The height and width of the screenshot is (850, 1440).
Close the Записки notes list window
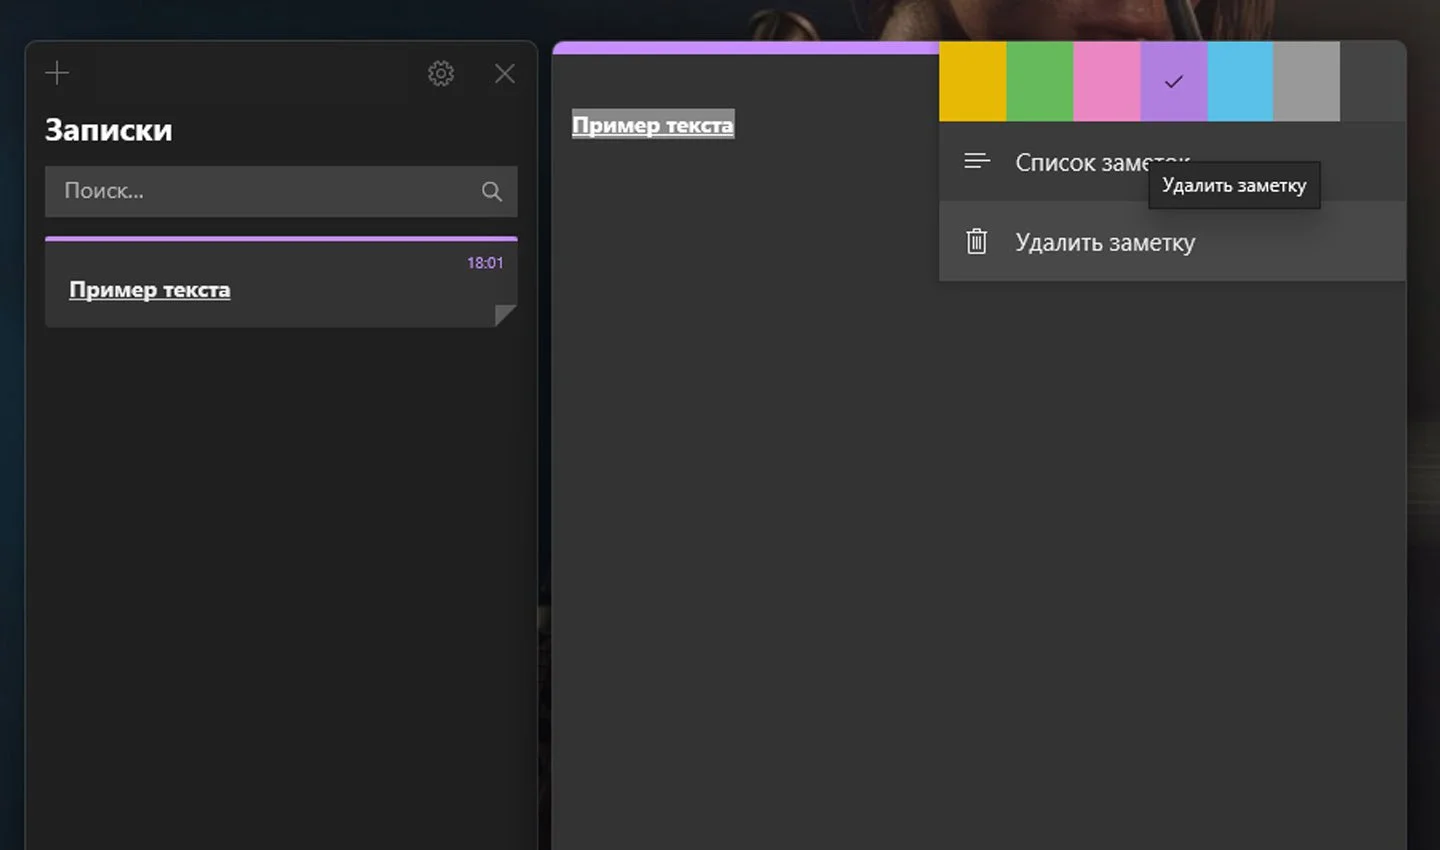click(505, 73)
